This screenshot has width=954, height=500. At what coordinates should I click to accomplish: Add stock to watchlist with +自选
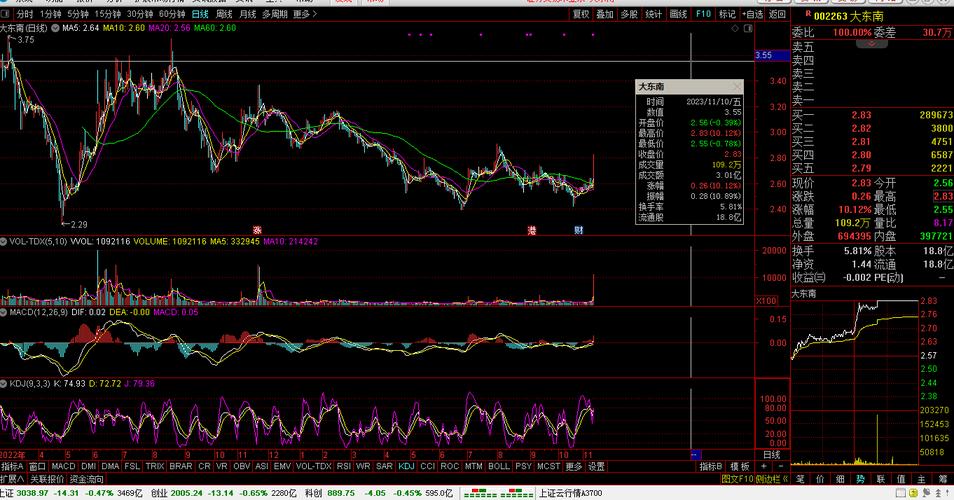tap(753, 14)
